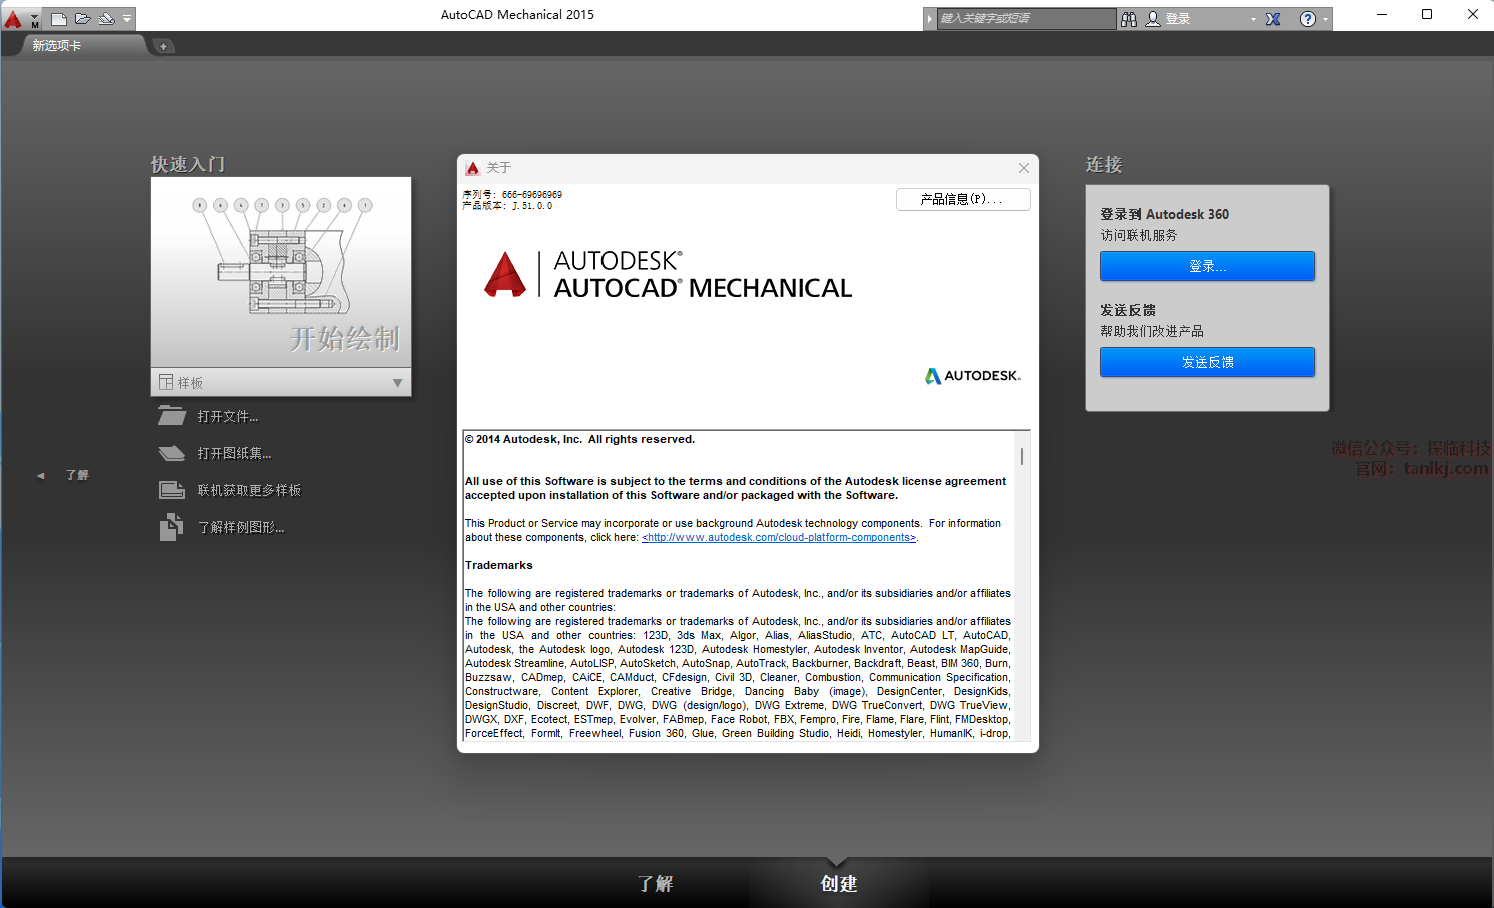Screen dimensions: 1494x908
Task: Expand the Help dropdown arrow
Action: tap(1326, 19)
